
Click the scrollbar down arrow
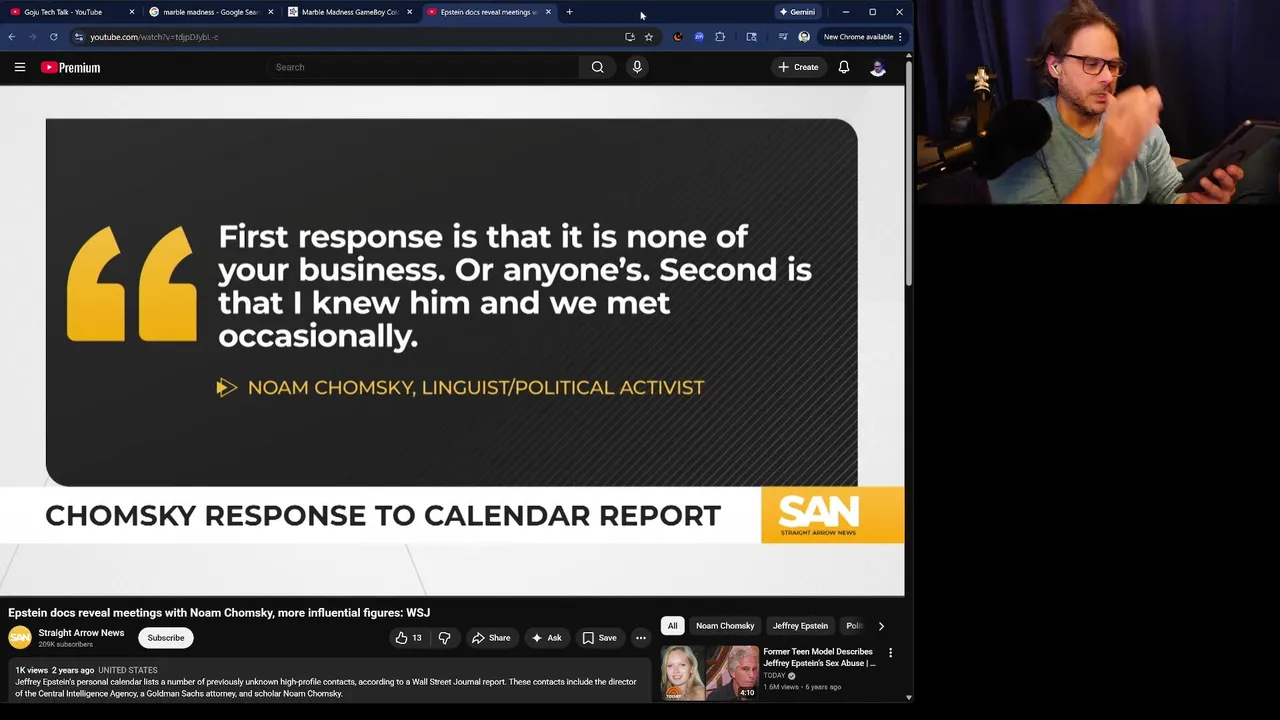(x=908, y=697)
